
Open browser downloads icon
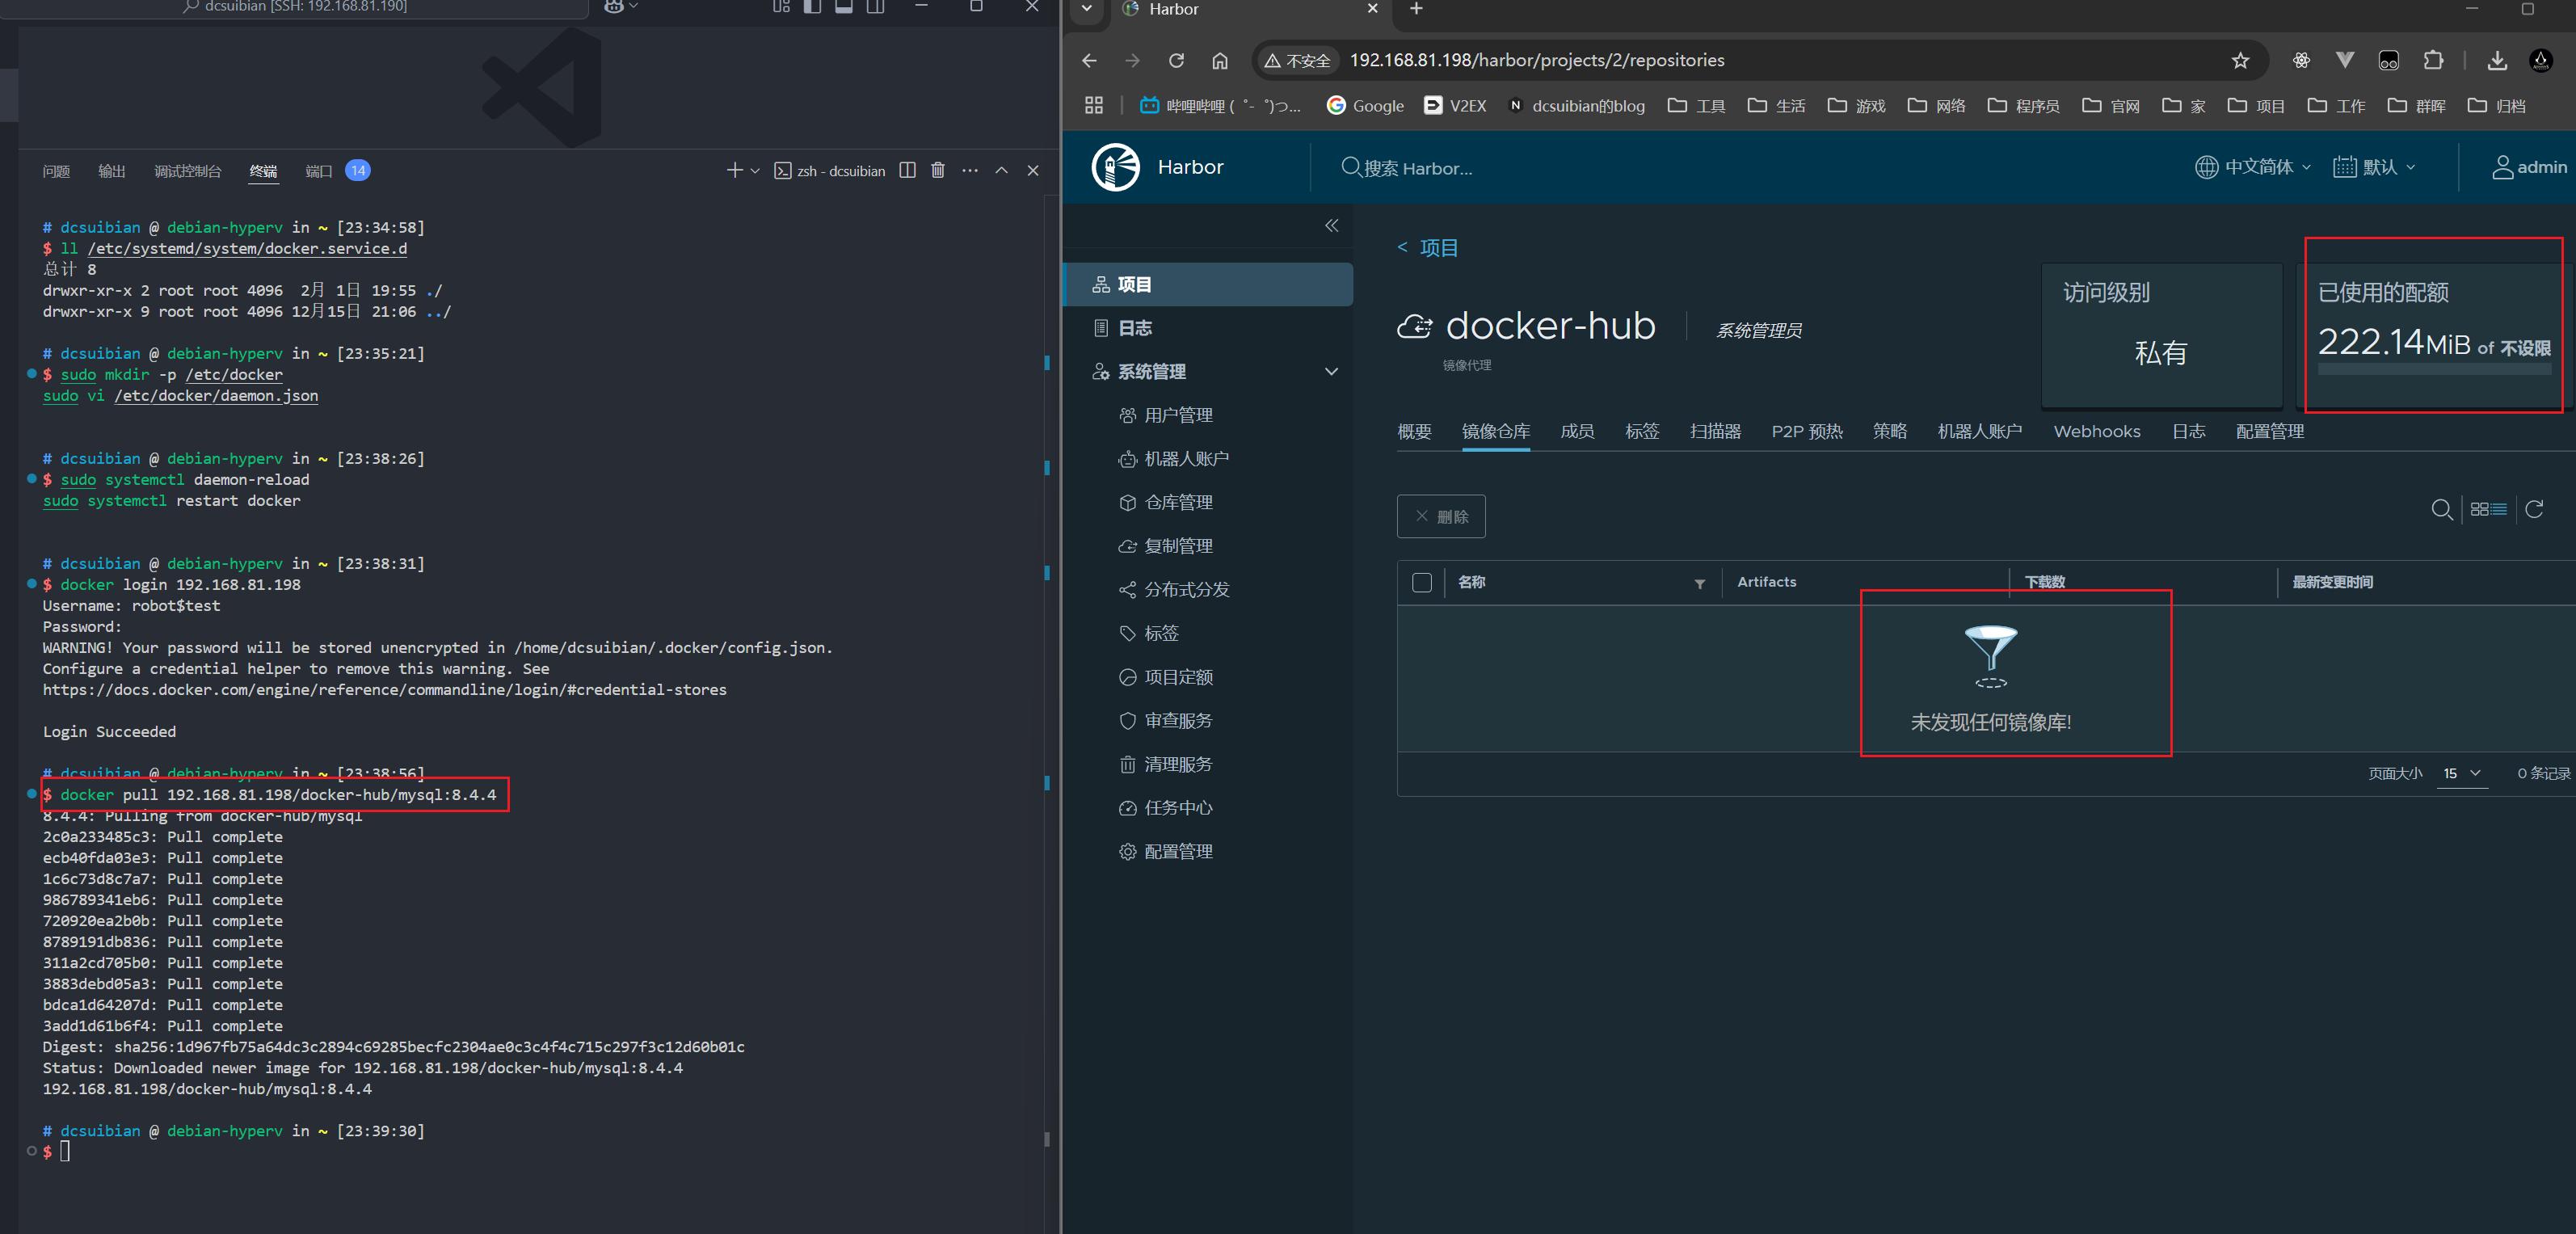tap(2496, 61)
